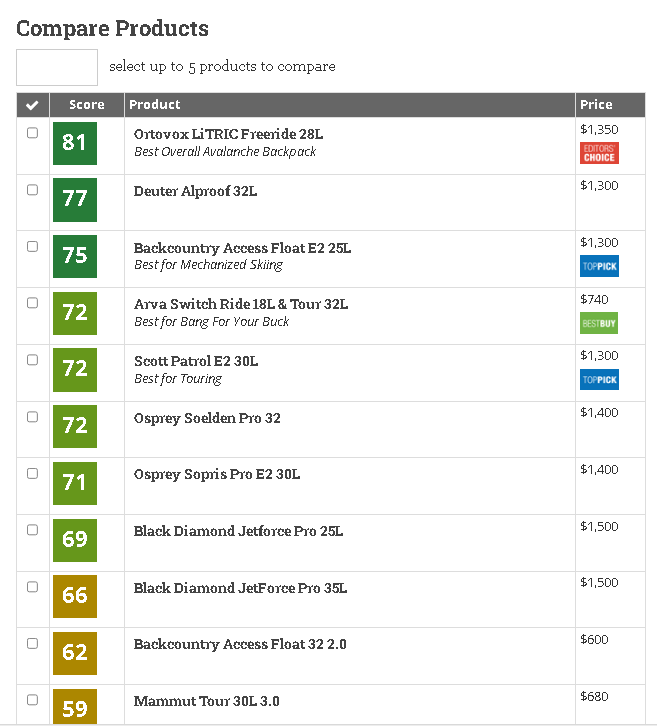
Task: Click the Top Pick badge for Scott Patrol
Action: tap(599, 380)
